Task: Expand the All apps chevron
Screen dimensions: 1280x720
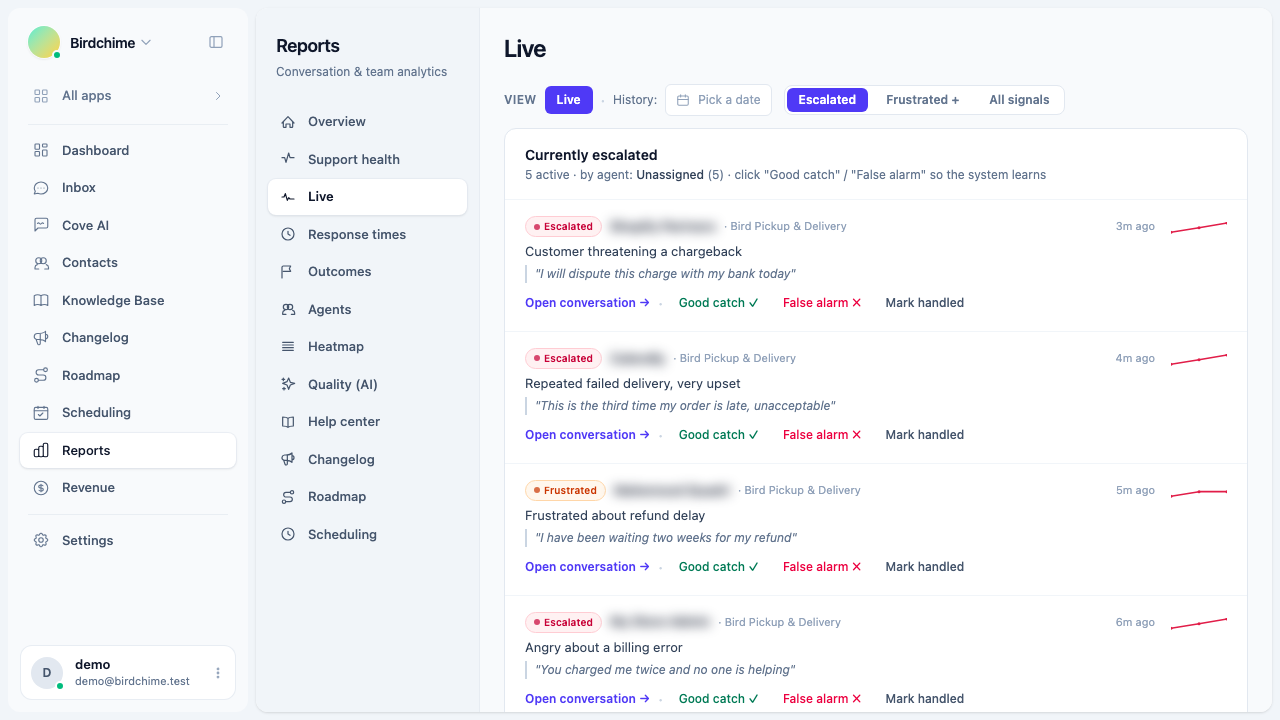Action: pos(218,96)
